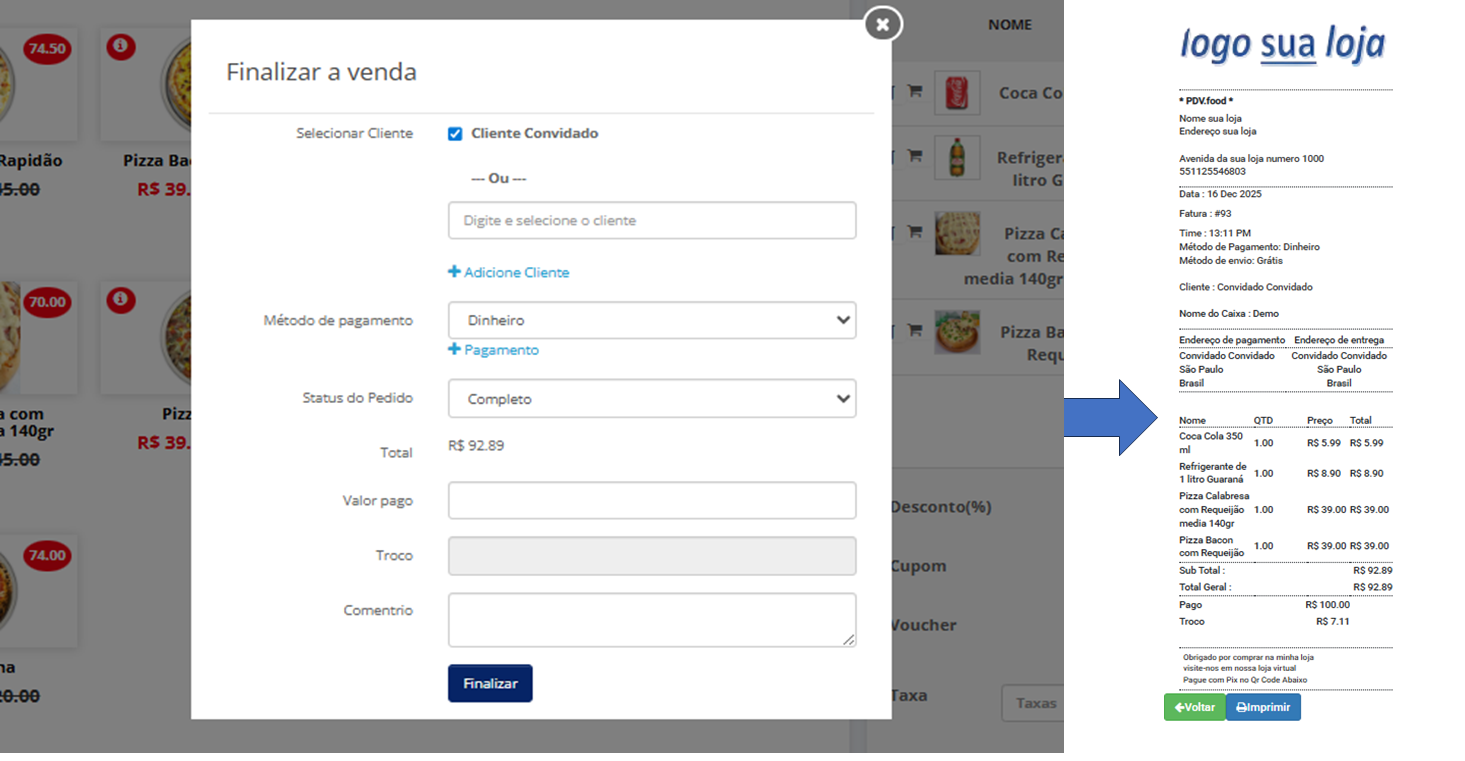Click the green Voltar button

click(1194, 707)
